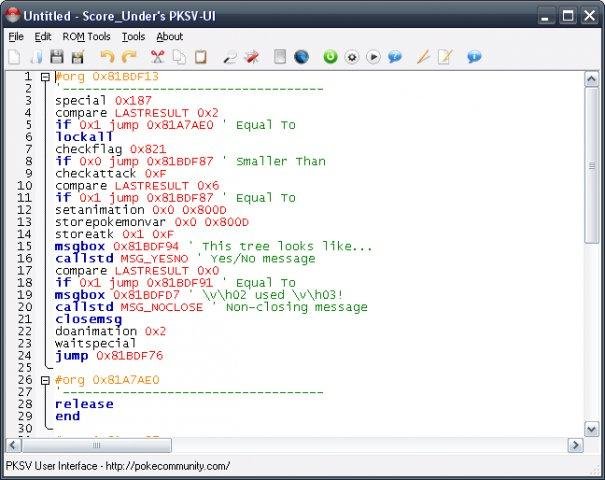Click the Undo arrow icon

(107, 57)
